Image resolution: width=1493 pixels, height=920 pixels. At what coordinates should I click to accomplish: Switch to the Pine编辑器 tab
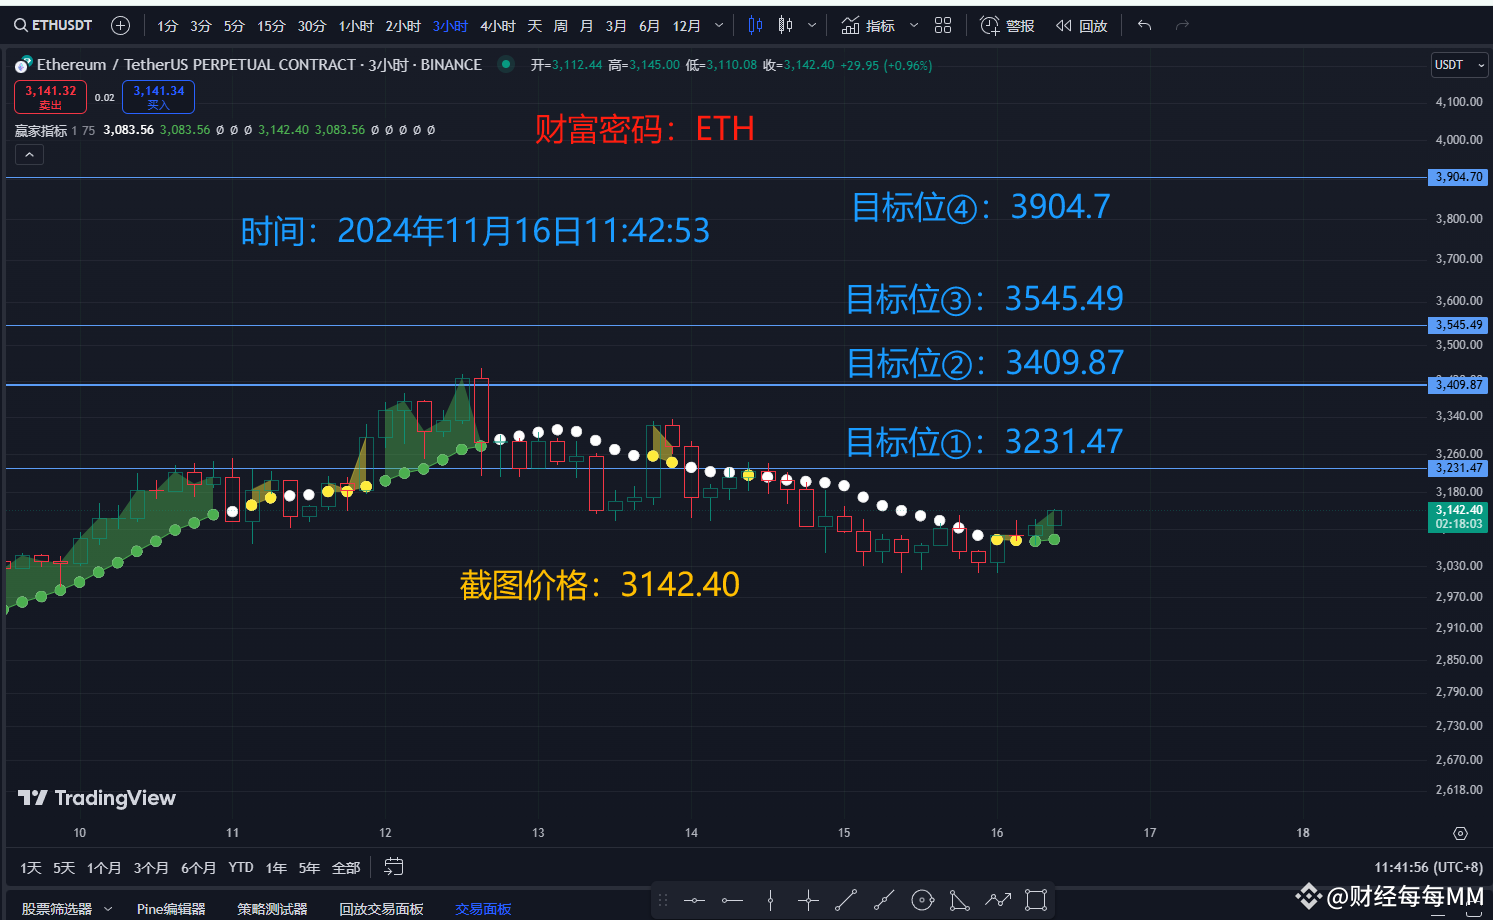(x=170, y=908)
